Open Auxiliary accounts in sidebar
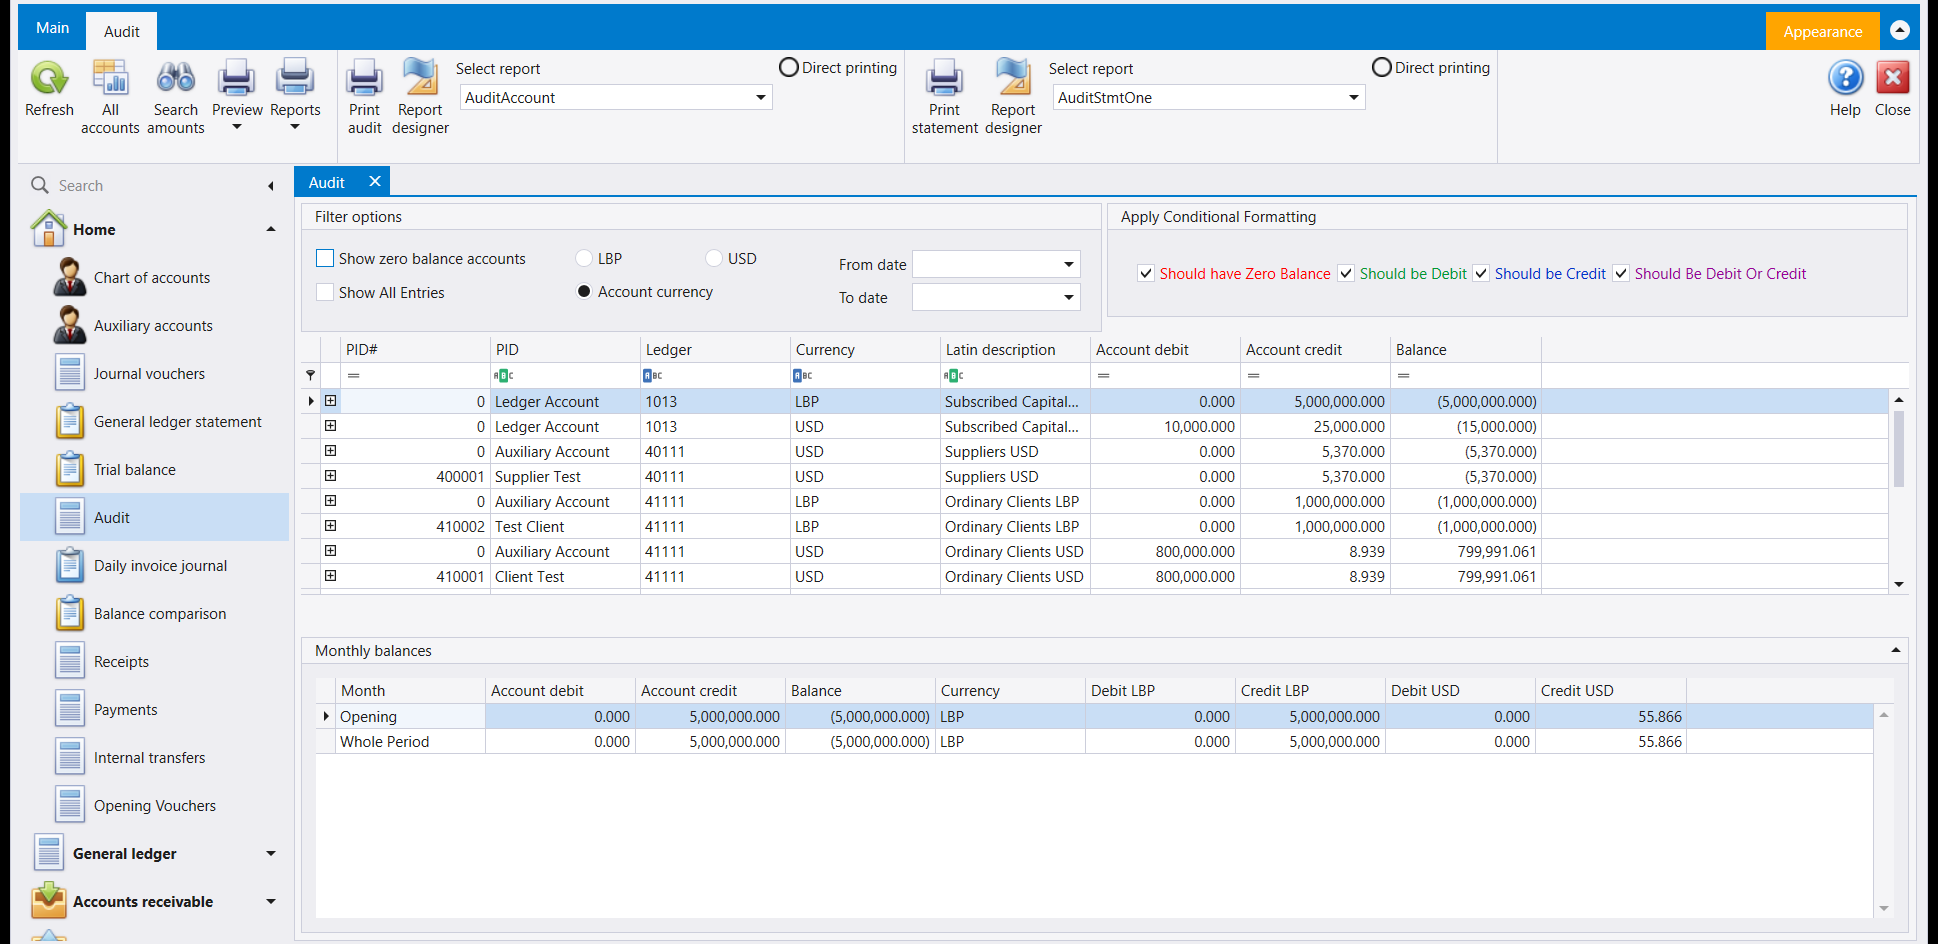Viewport: 1938px width, 944px height. 153,326
